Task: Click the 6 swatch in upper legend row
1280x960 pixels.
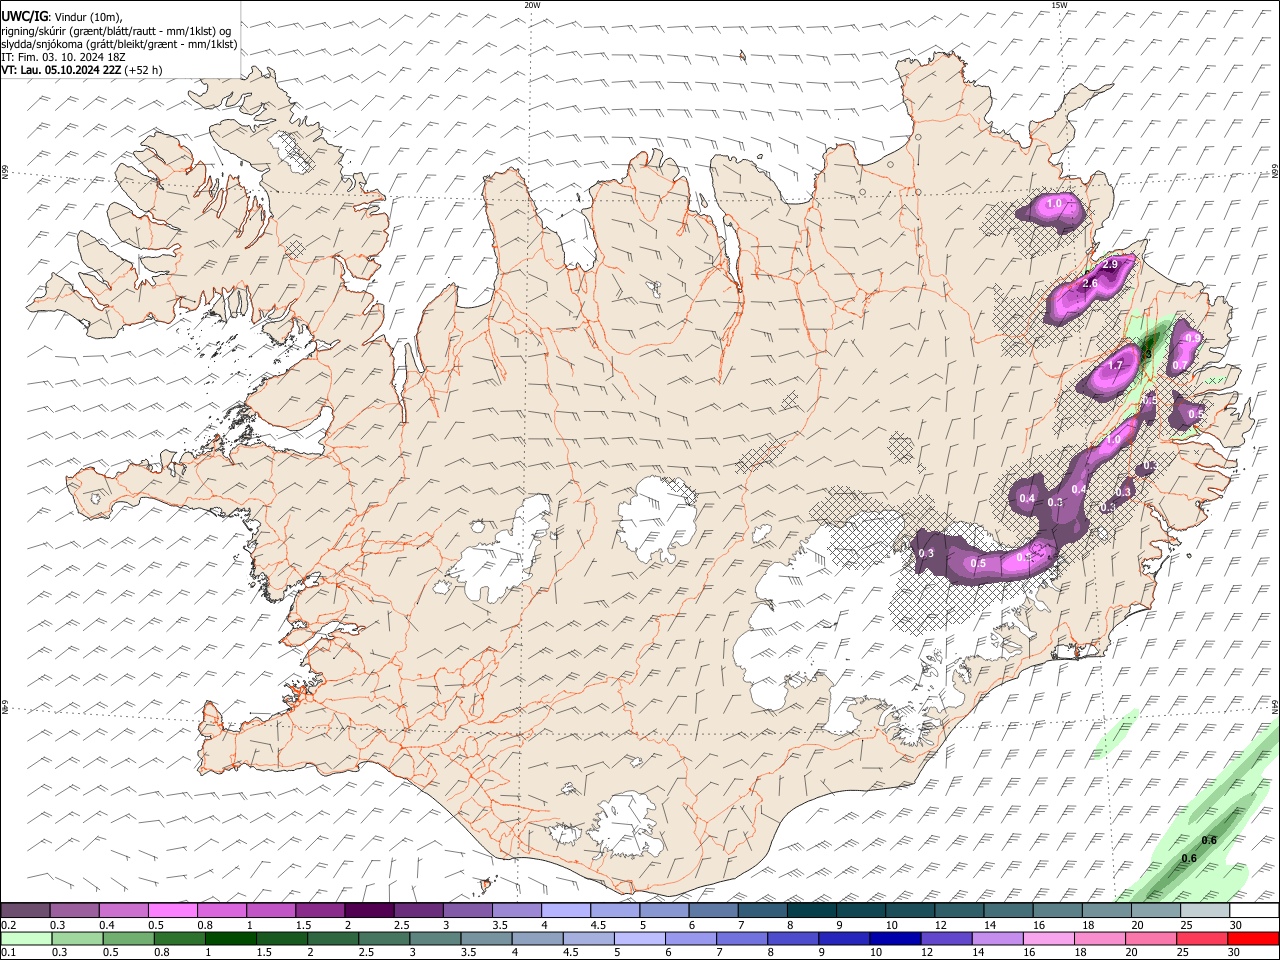Action: pos(713,910)
